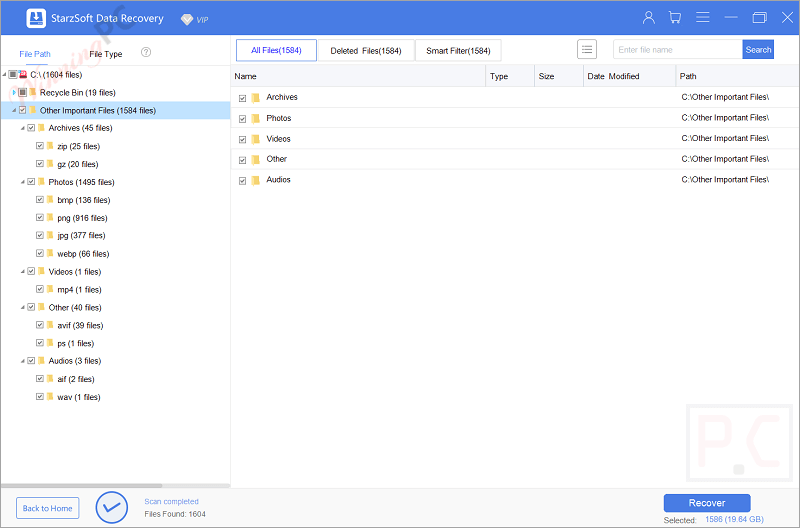Uncheck Other in the file list
Image resolution: width=800 pixels, height=528 pixels.
point(242,160)
